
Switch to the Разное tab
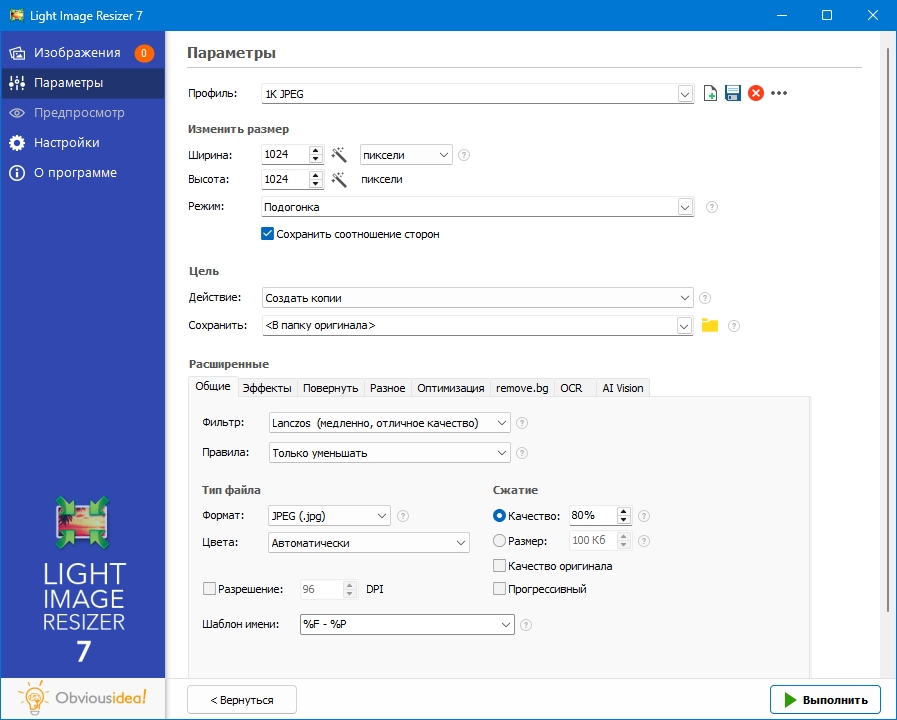tap(387, 388)
